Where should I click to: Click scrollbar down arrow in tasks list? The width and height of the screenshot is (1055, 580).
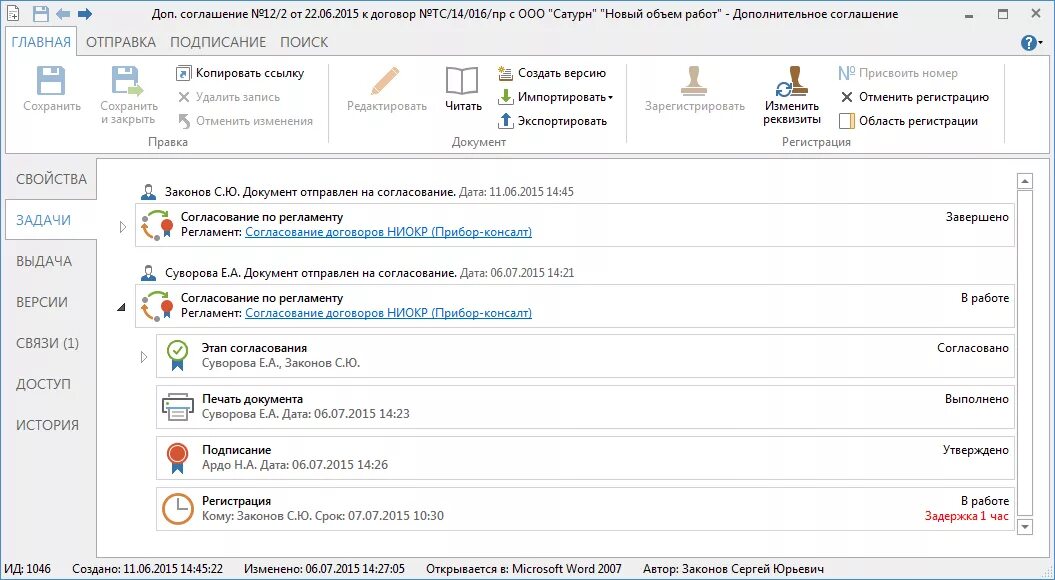point(1025,527)
